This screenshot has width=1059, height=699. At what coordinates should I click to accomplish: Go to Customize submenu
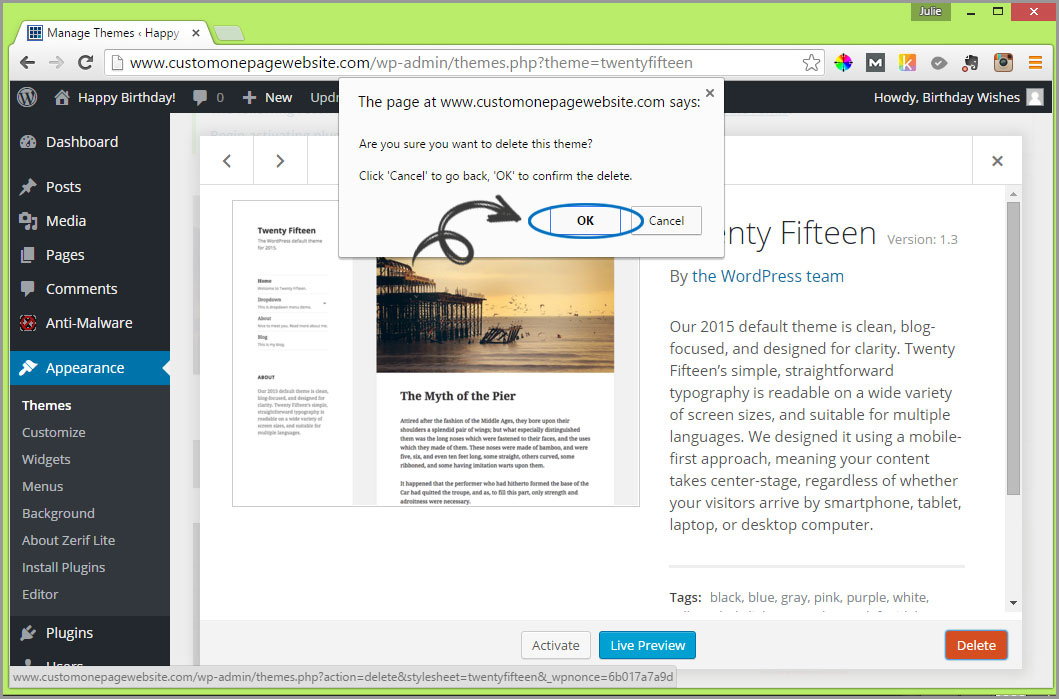point(53,432)
